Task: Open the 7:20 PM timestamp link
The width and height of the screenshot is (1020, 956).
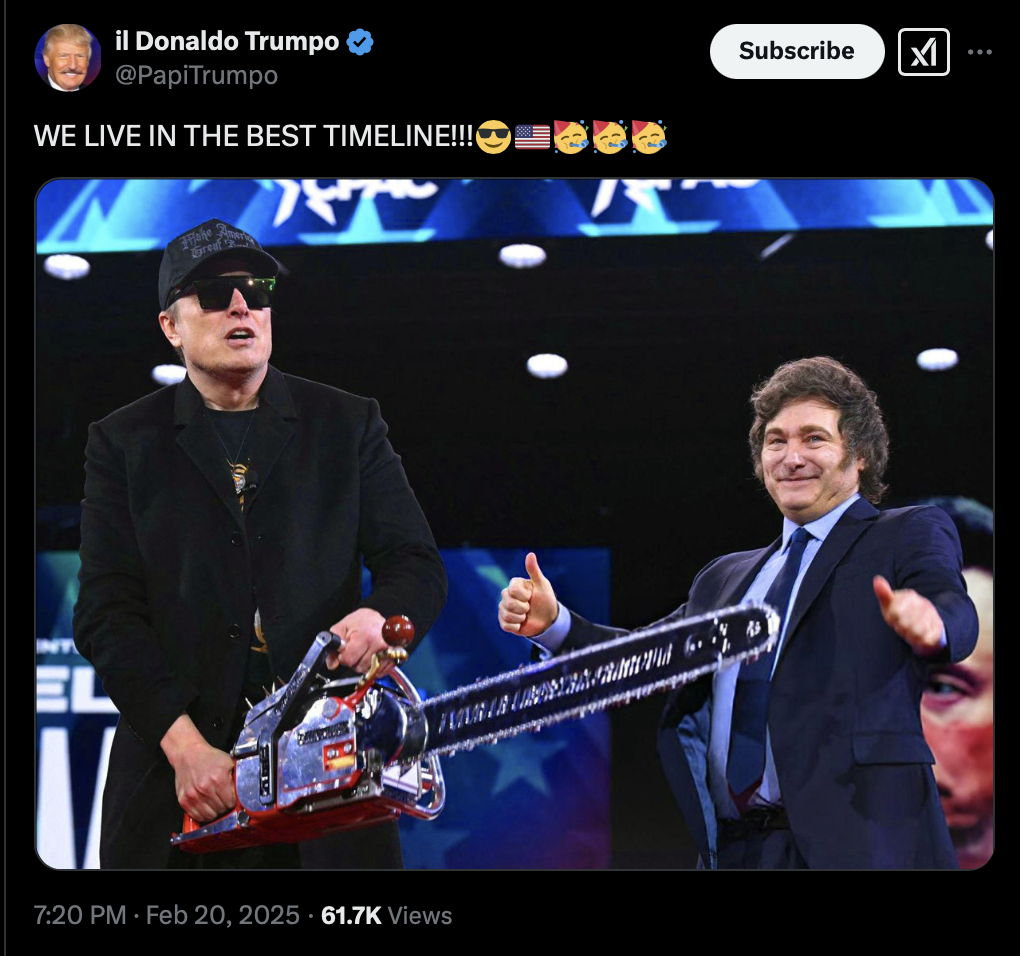Action: coord(80,915)
